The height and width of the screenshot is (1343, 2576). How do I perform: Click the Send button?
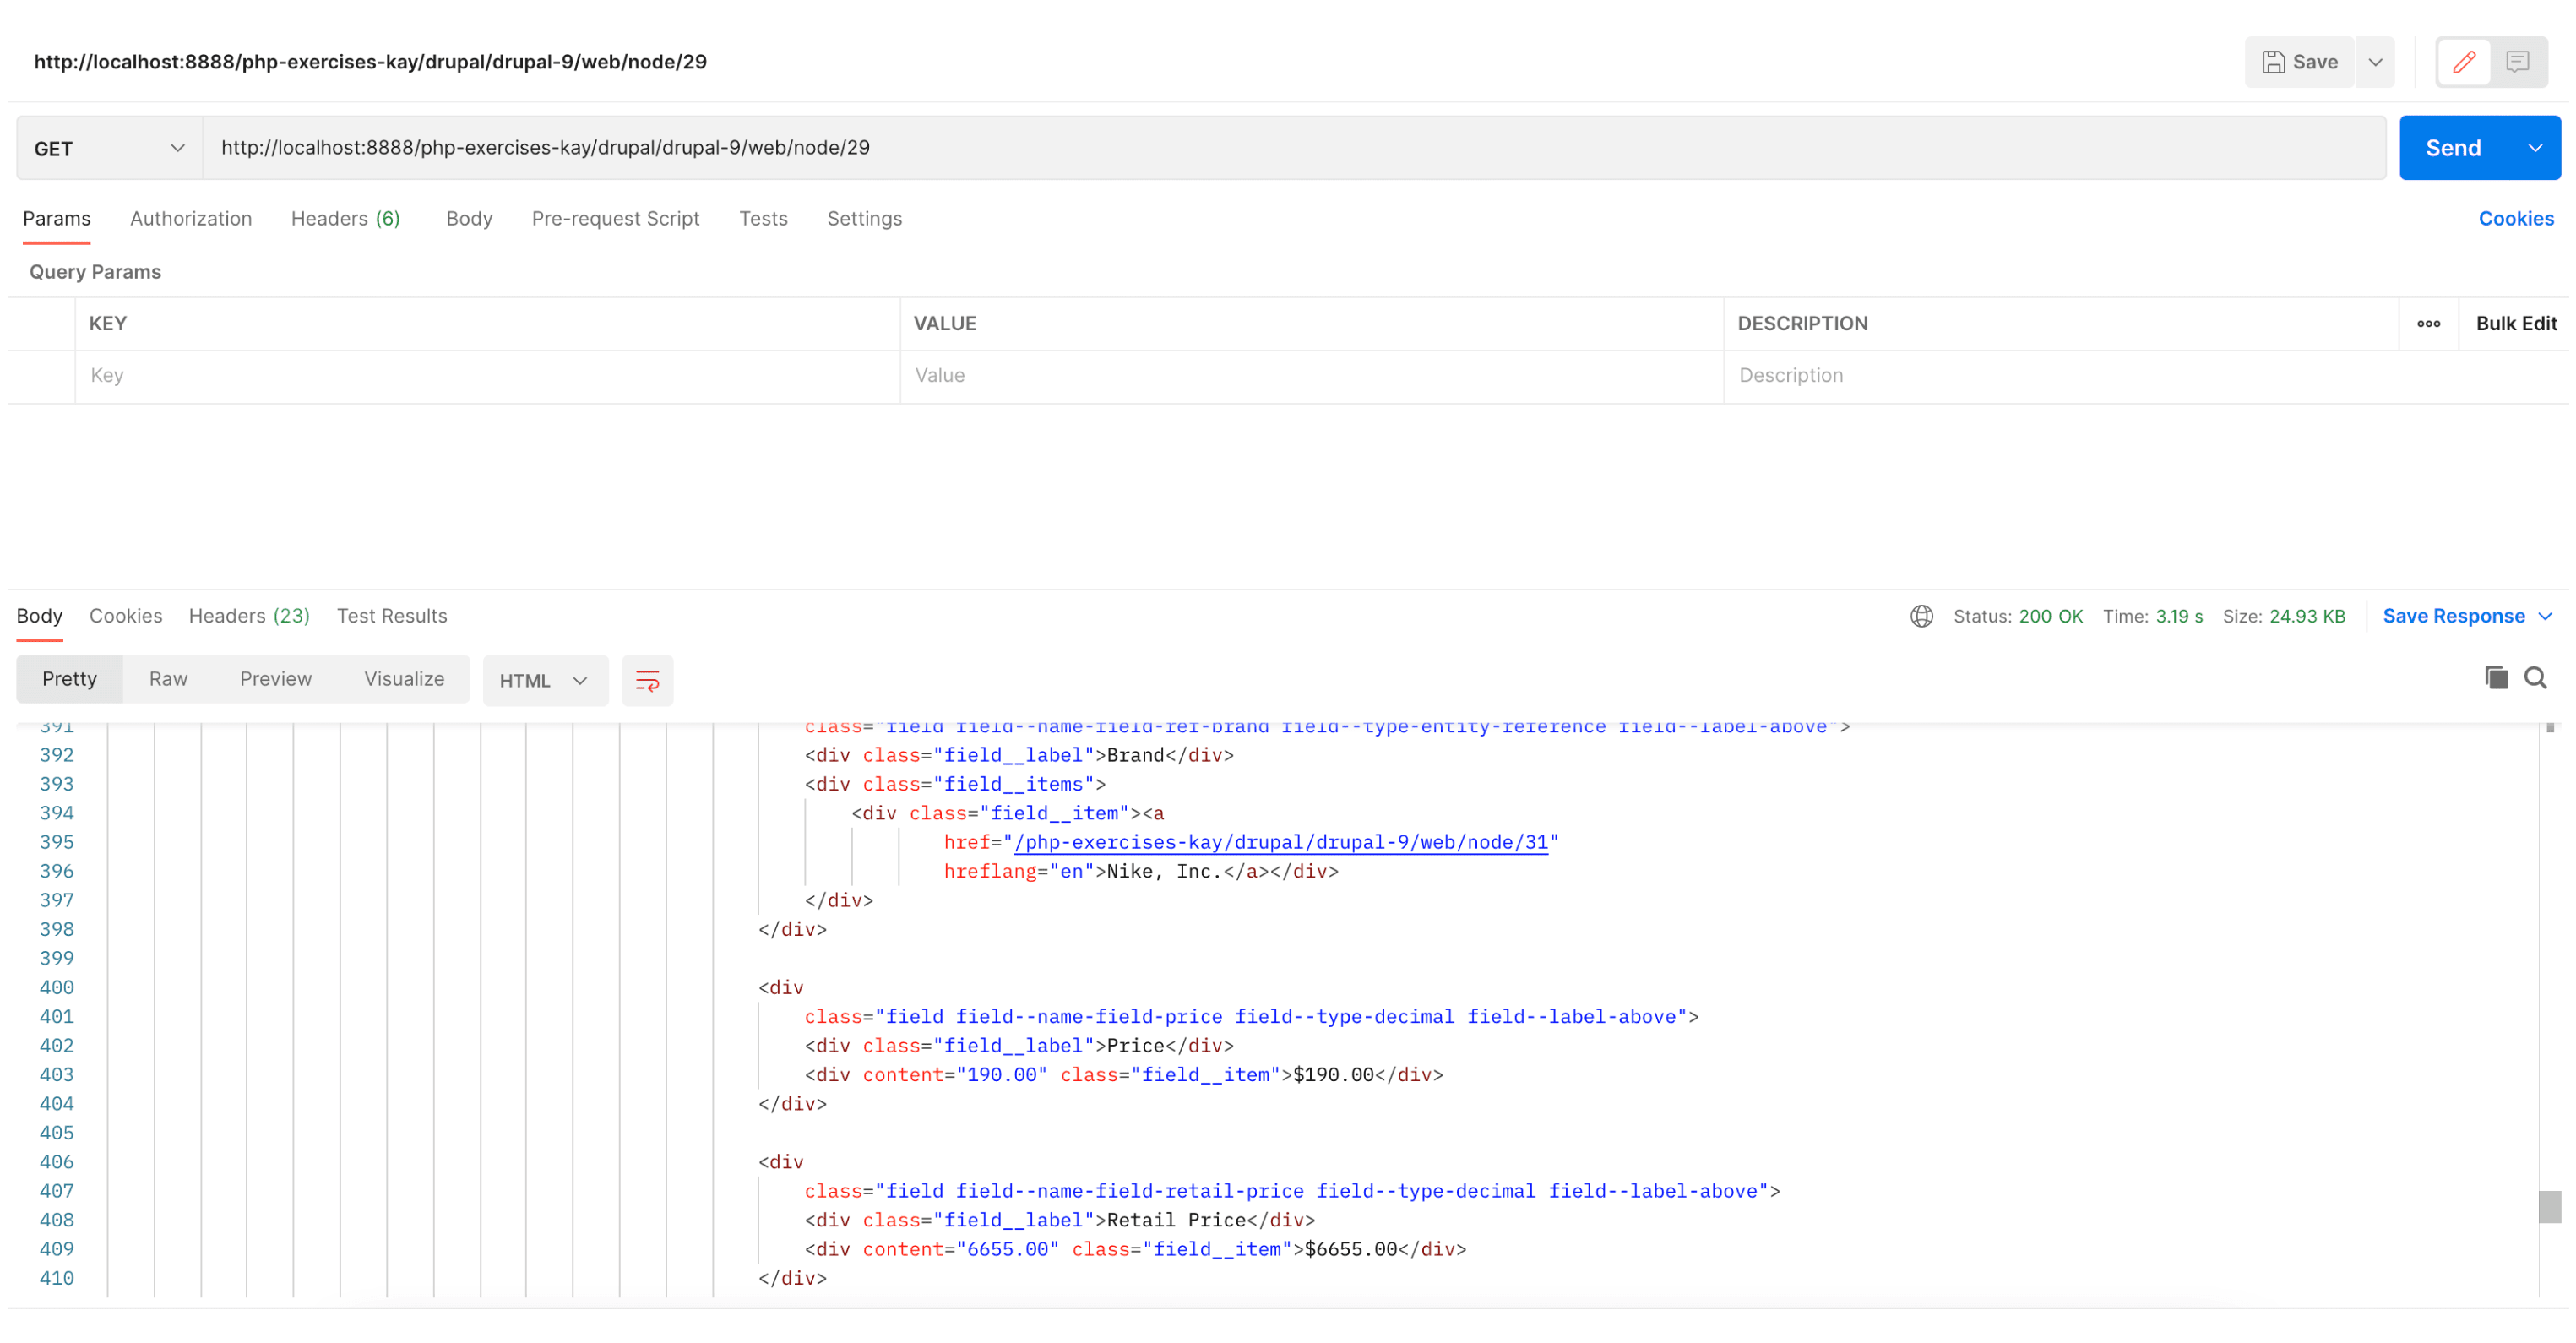click(2454, 148)
